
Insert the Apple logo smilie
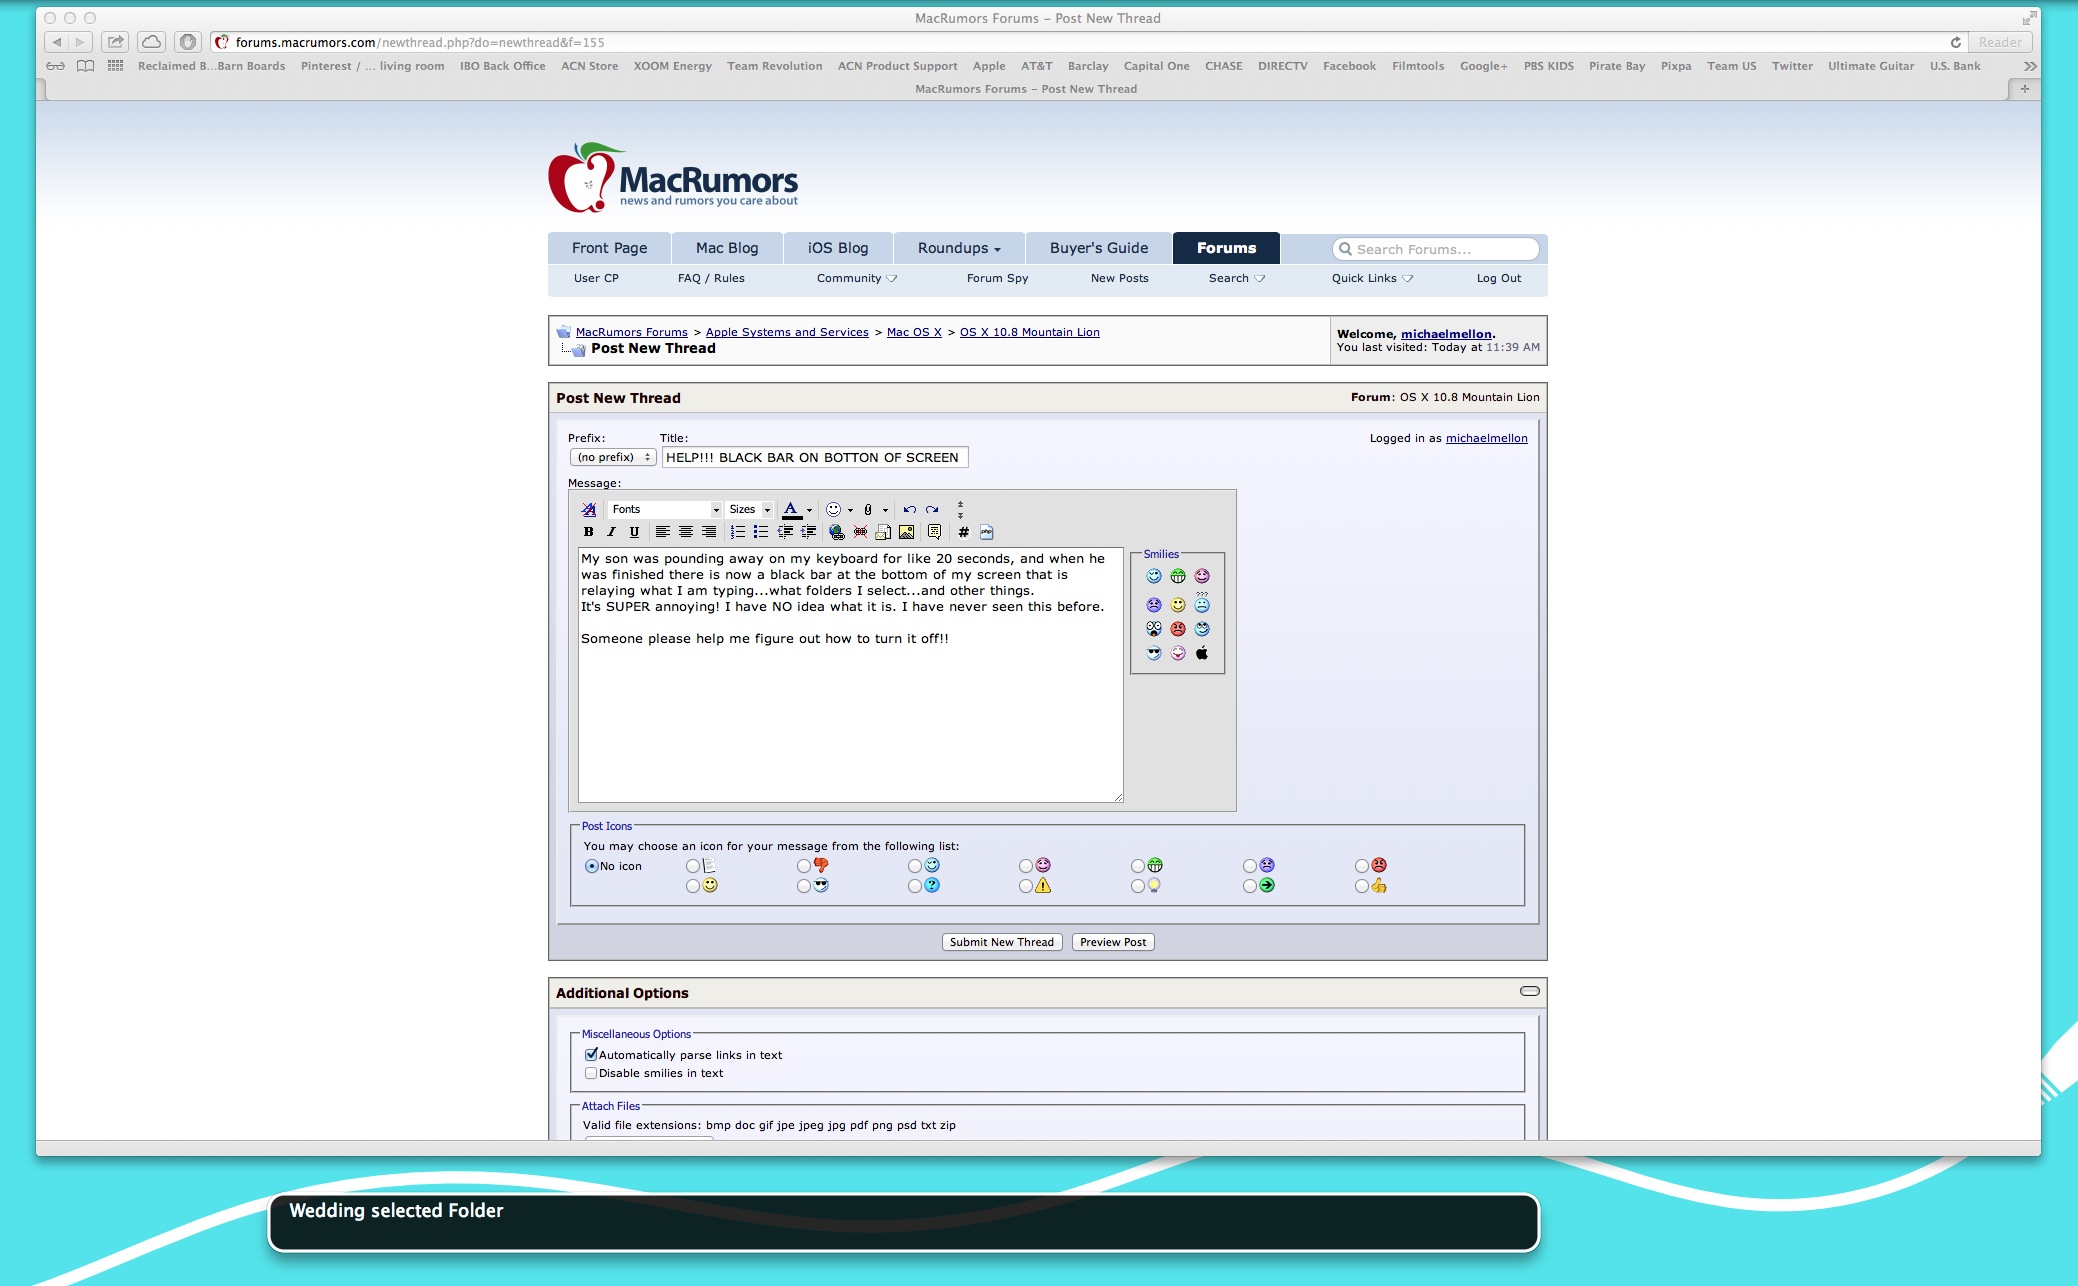point(1202,653)
